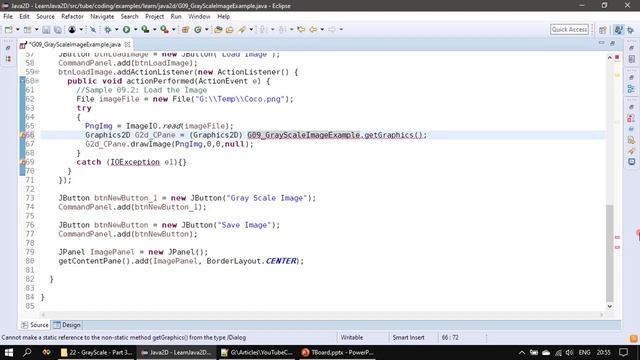
Task: Open the External Tools dropdown arrow
Action: (173, 29)
